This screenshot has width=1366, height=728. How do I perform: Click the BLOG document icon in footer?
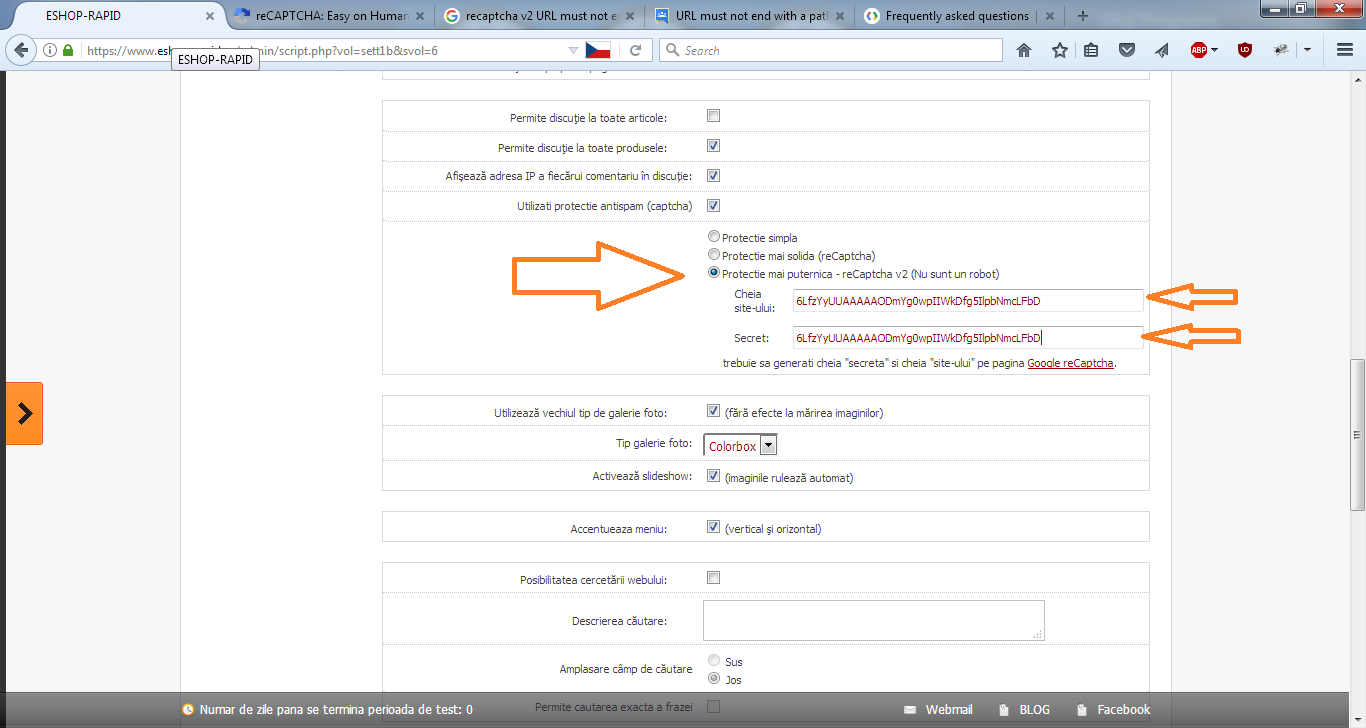(x=1003, y=710)
